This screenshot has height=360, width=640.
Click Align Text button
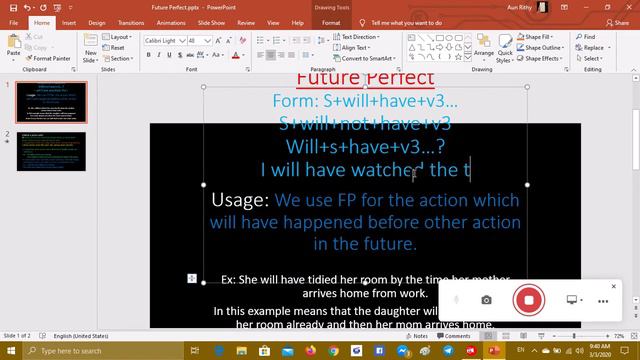point(352,47)
